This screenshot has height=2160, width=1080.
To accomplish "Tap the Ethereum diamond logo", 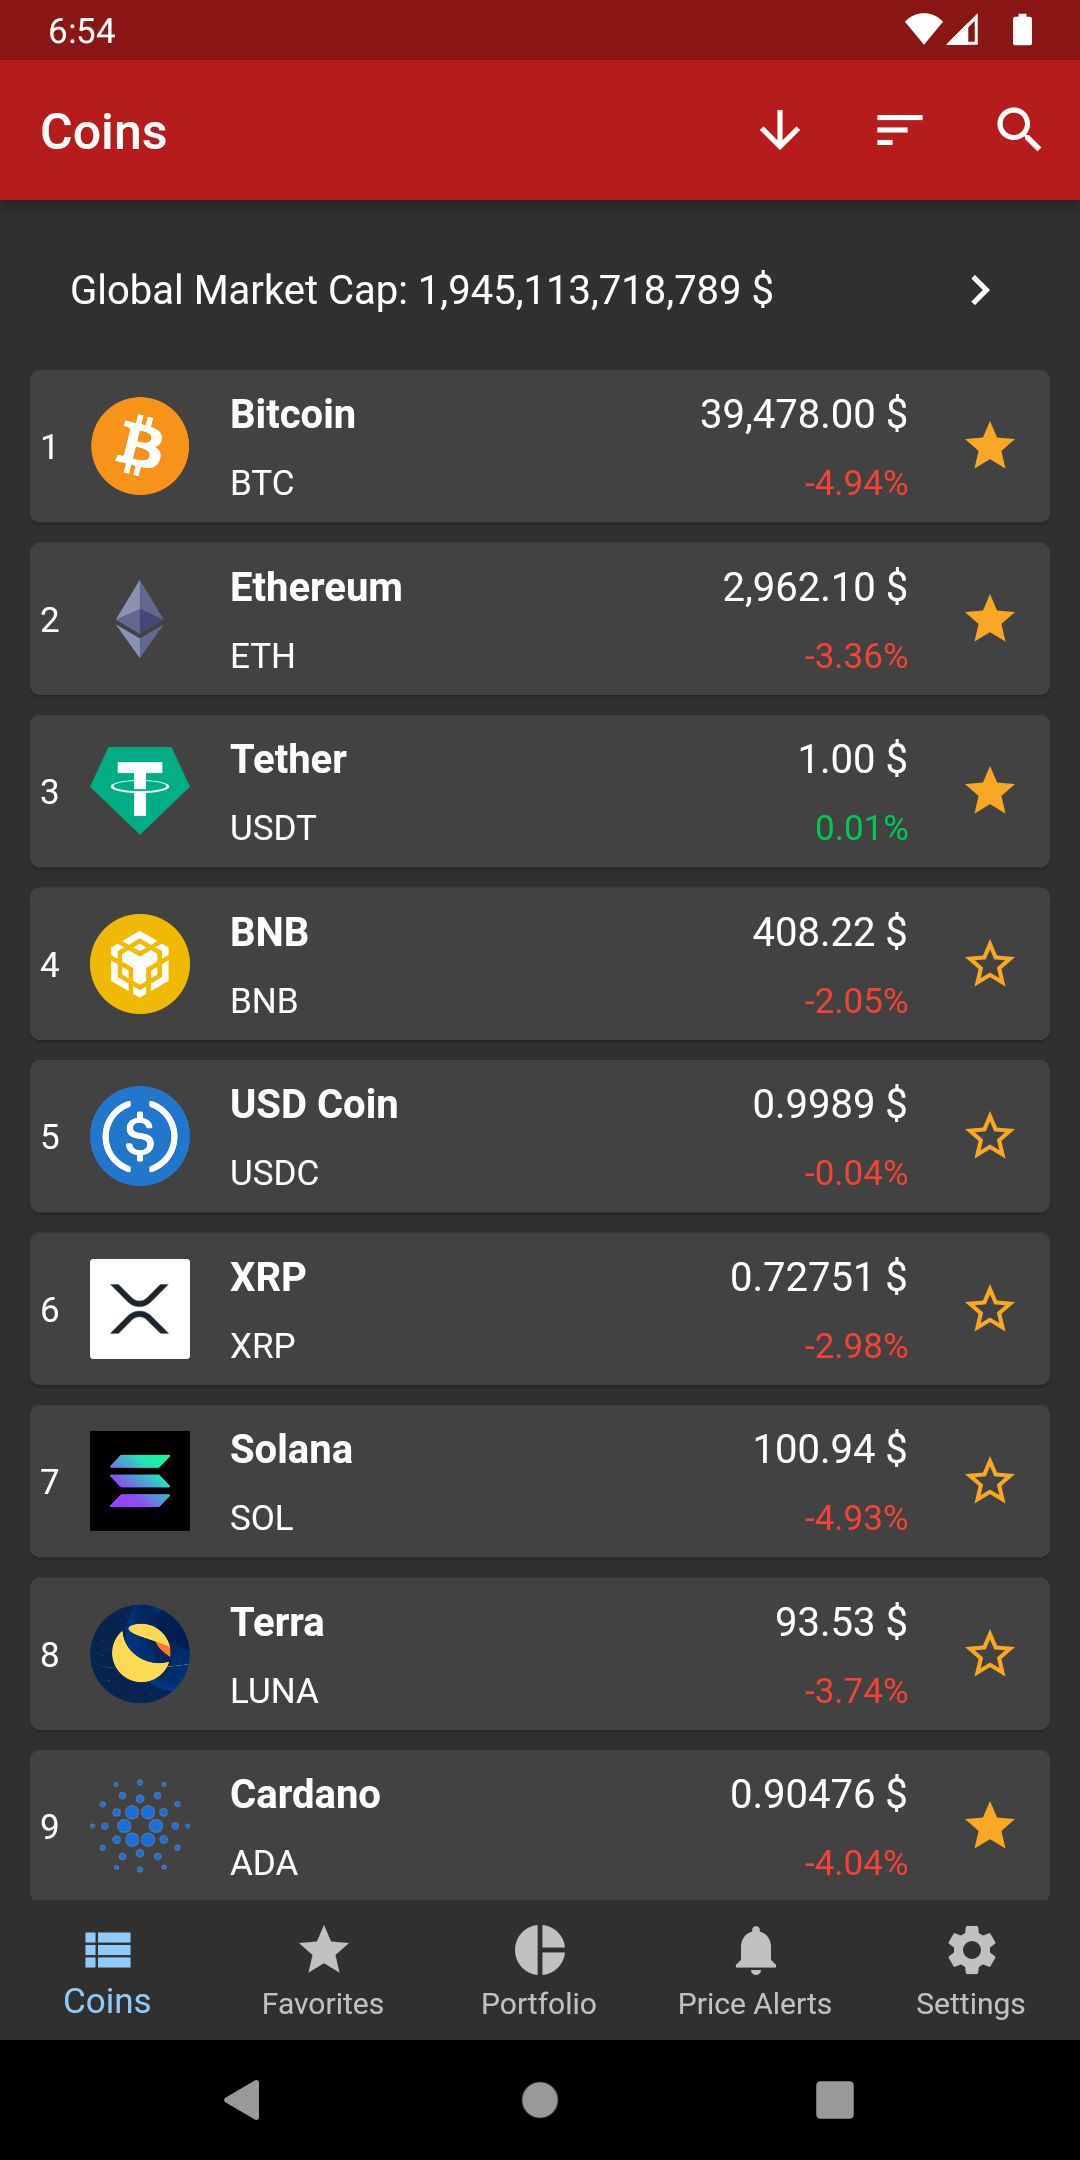I will [140, 619].
